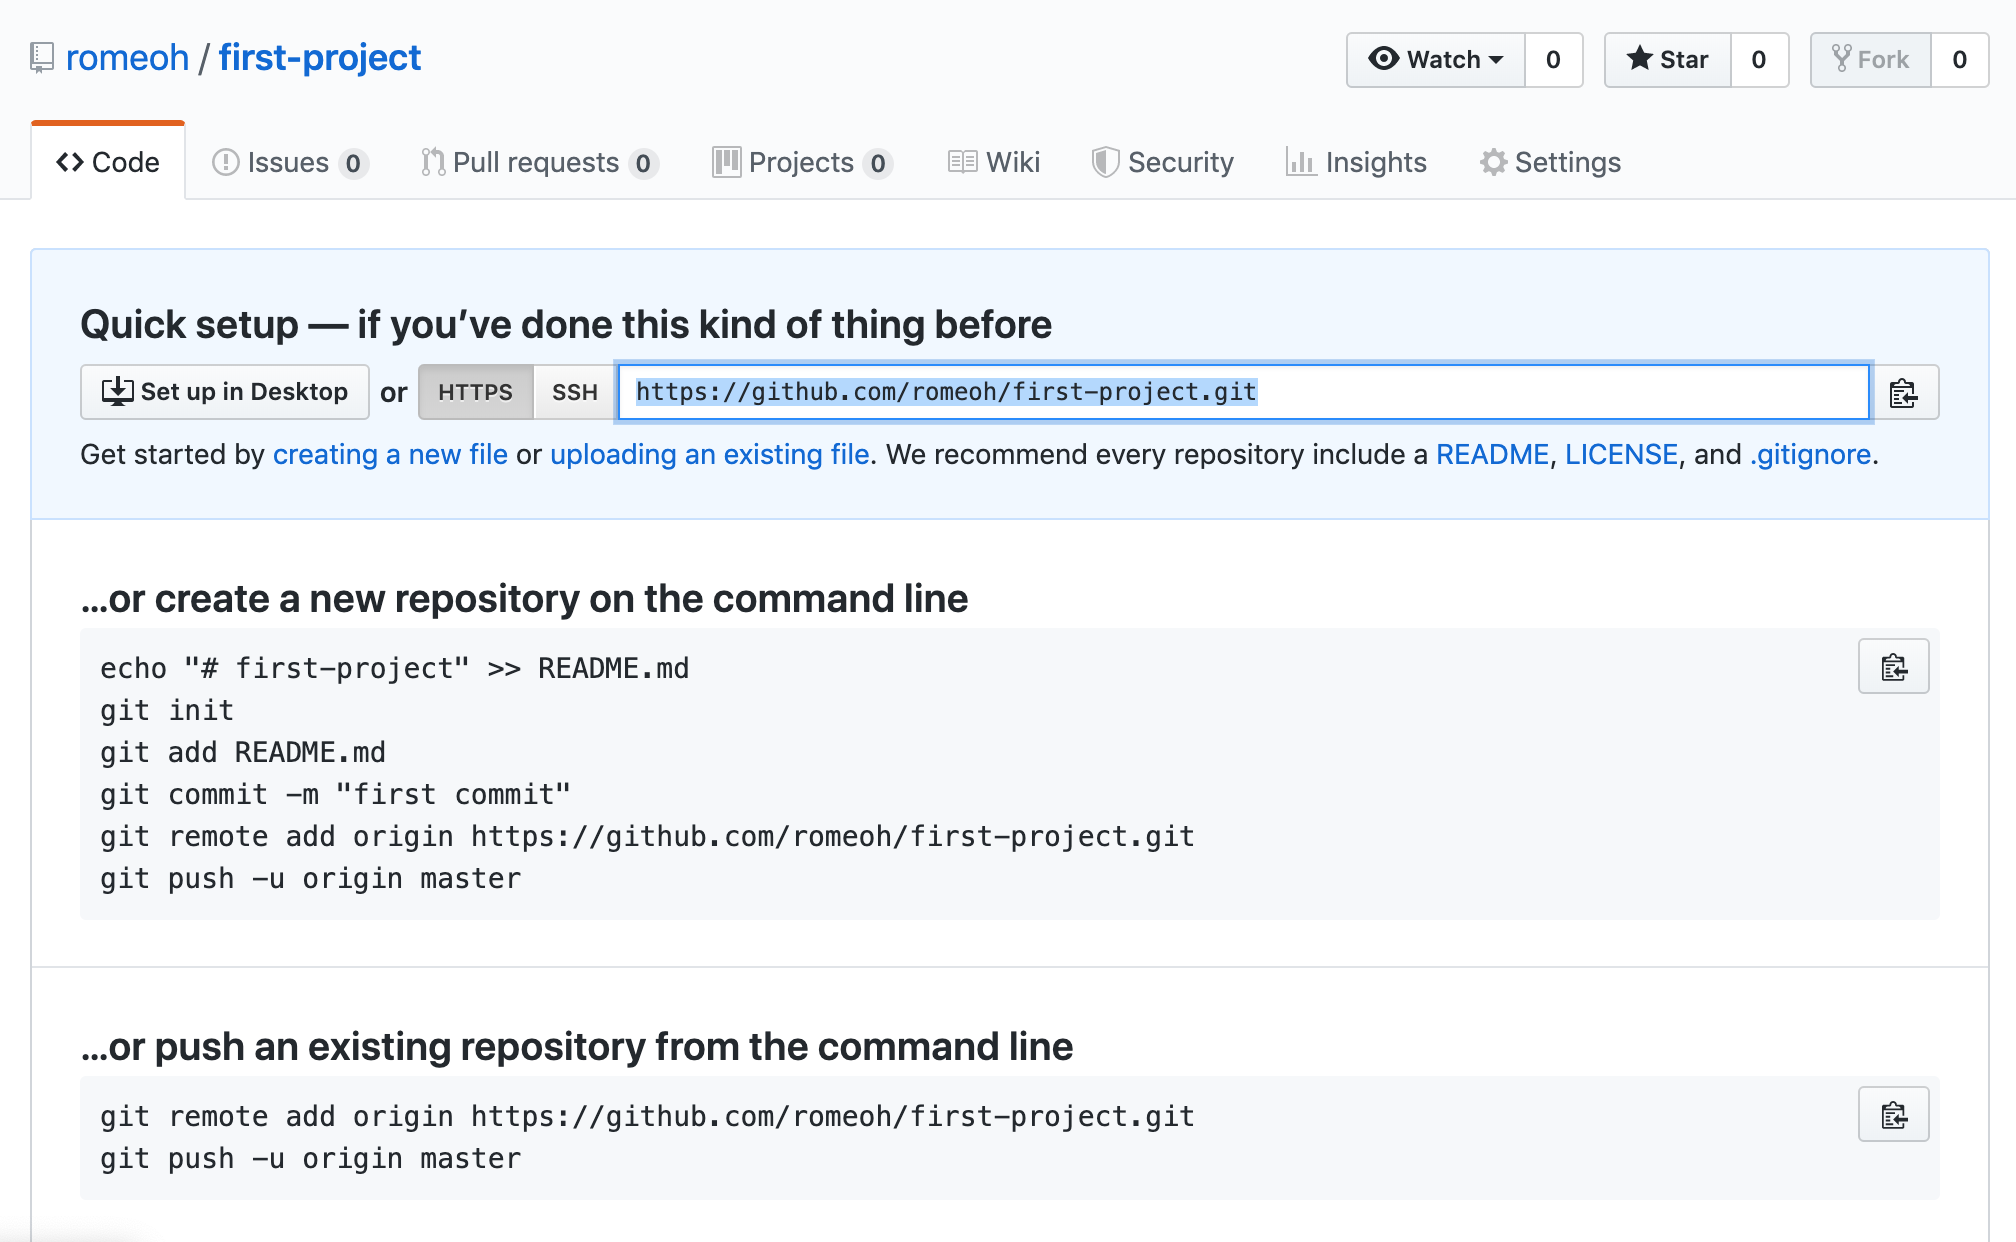2016x1242 pixels.
Task: Star the first-project repository
Action: pyautogui.click(x=1667, y=60)
